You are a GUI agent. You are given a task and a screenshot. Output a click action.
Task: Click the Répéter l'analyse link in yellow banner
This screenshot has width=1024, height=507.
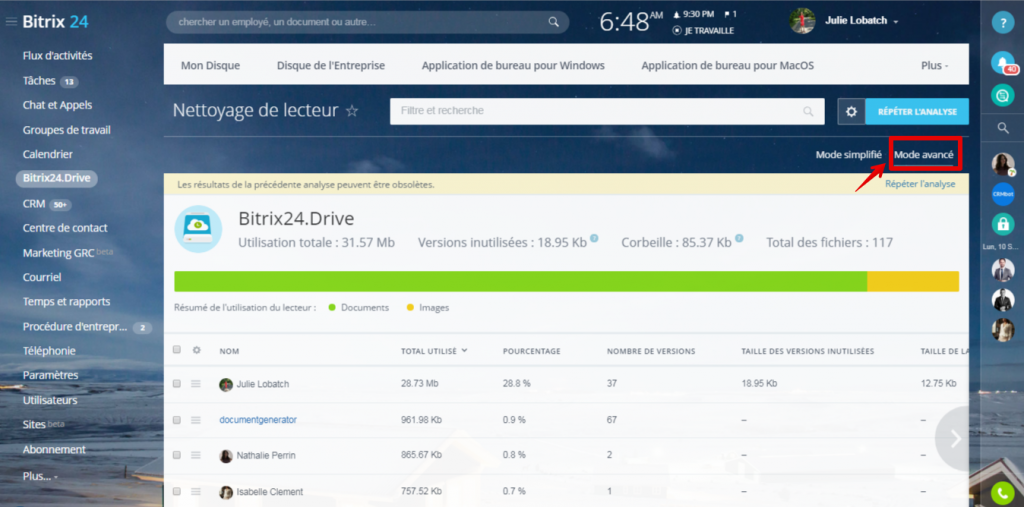coord(920,184)
